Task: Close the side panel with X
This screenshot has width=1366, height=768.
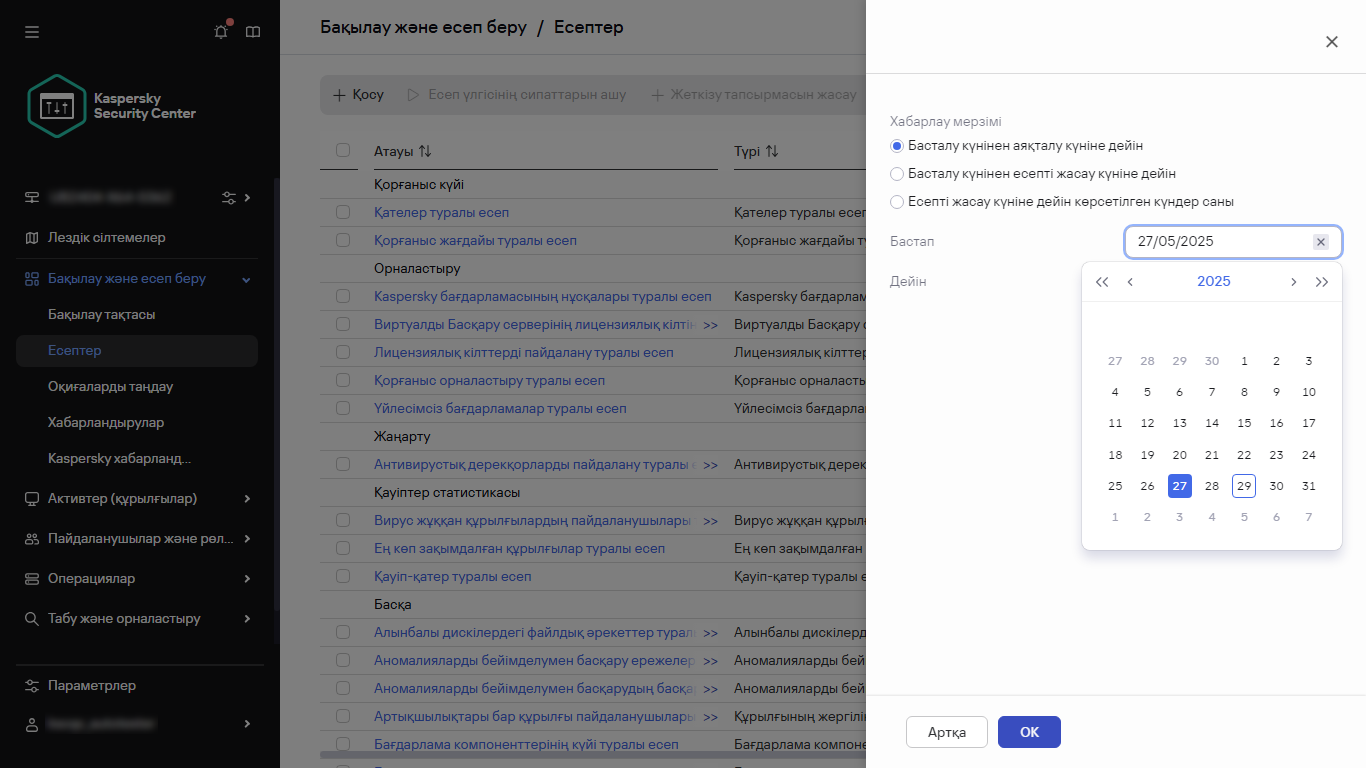Action: coord(1331,42)
